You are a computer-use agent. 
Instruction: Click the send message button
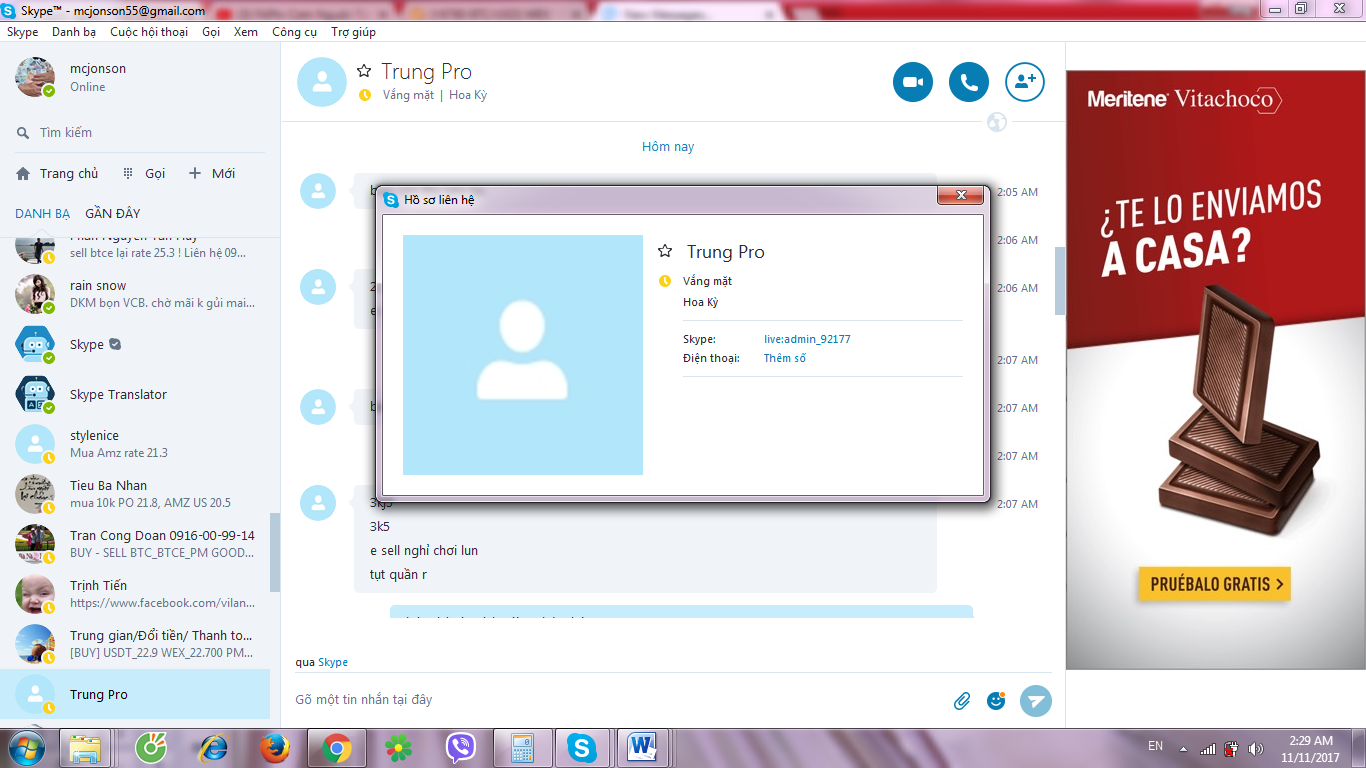1036,701
